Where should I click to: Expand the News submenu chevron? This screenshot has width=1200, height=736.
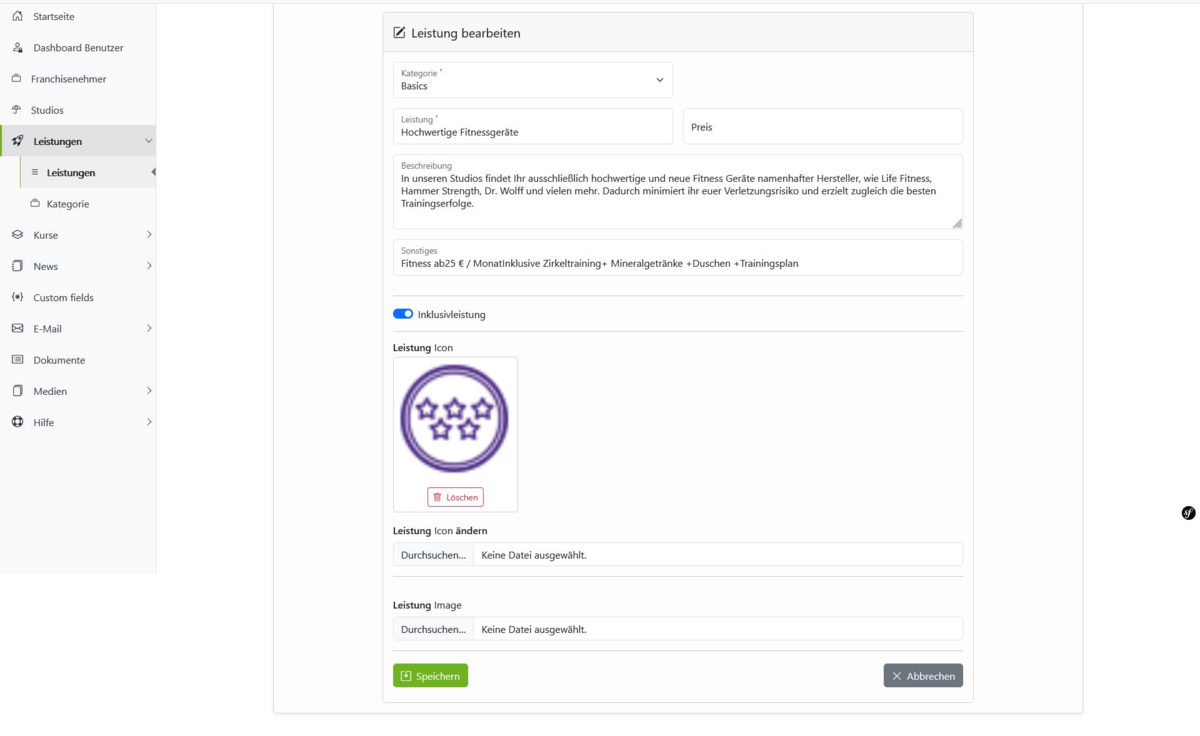149,266
